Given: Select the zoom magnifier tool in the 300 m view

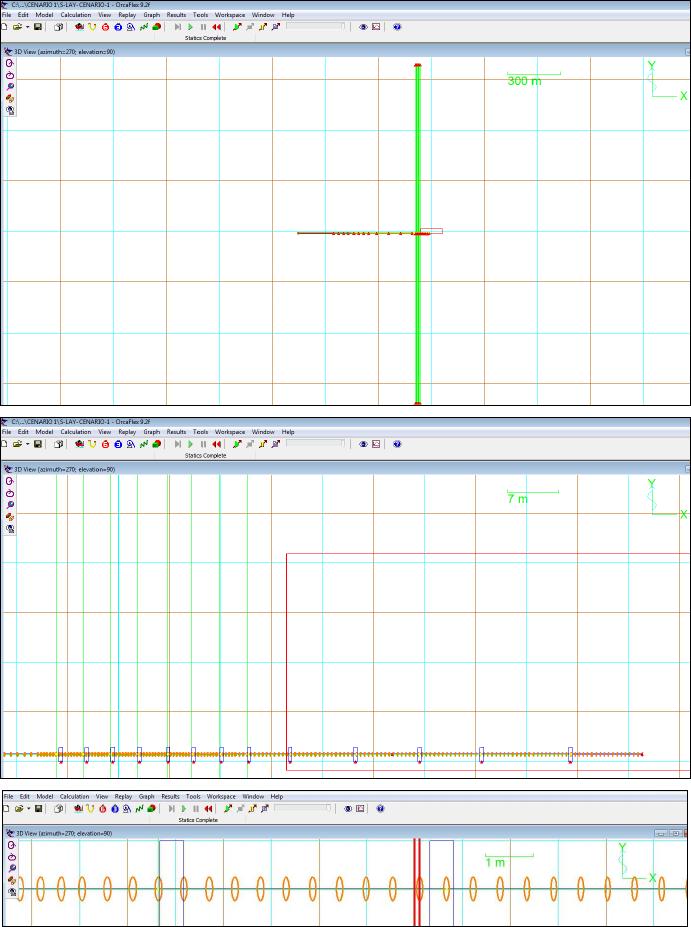Looking at the screenshot, I should 10,86.
